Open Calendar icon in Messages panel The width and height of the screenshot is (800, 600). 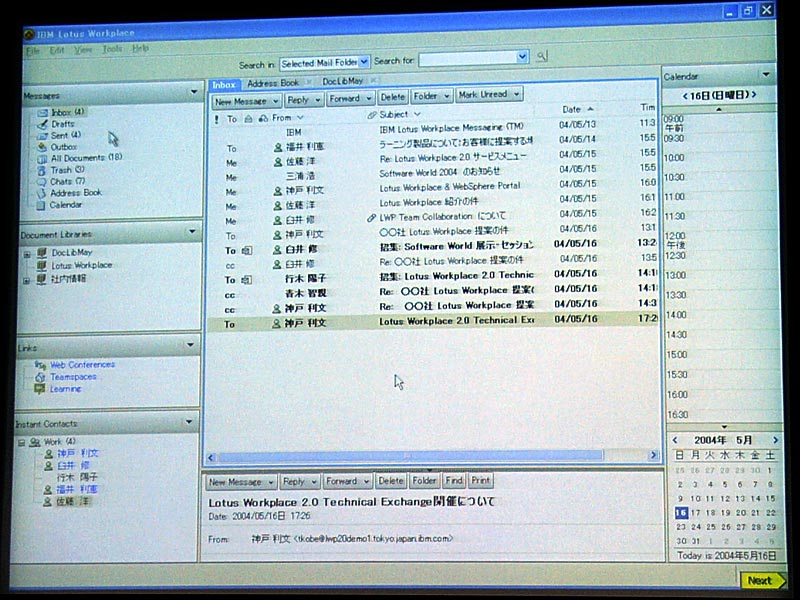pyautogui.click(x=41, y=205)
